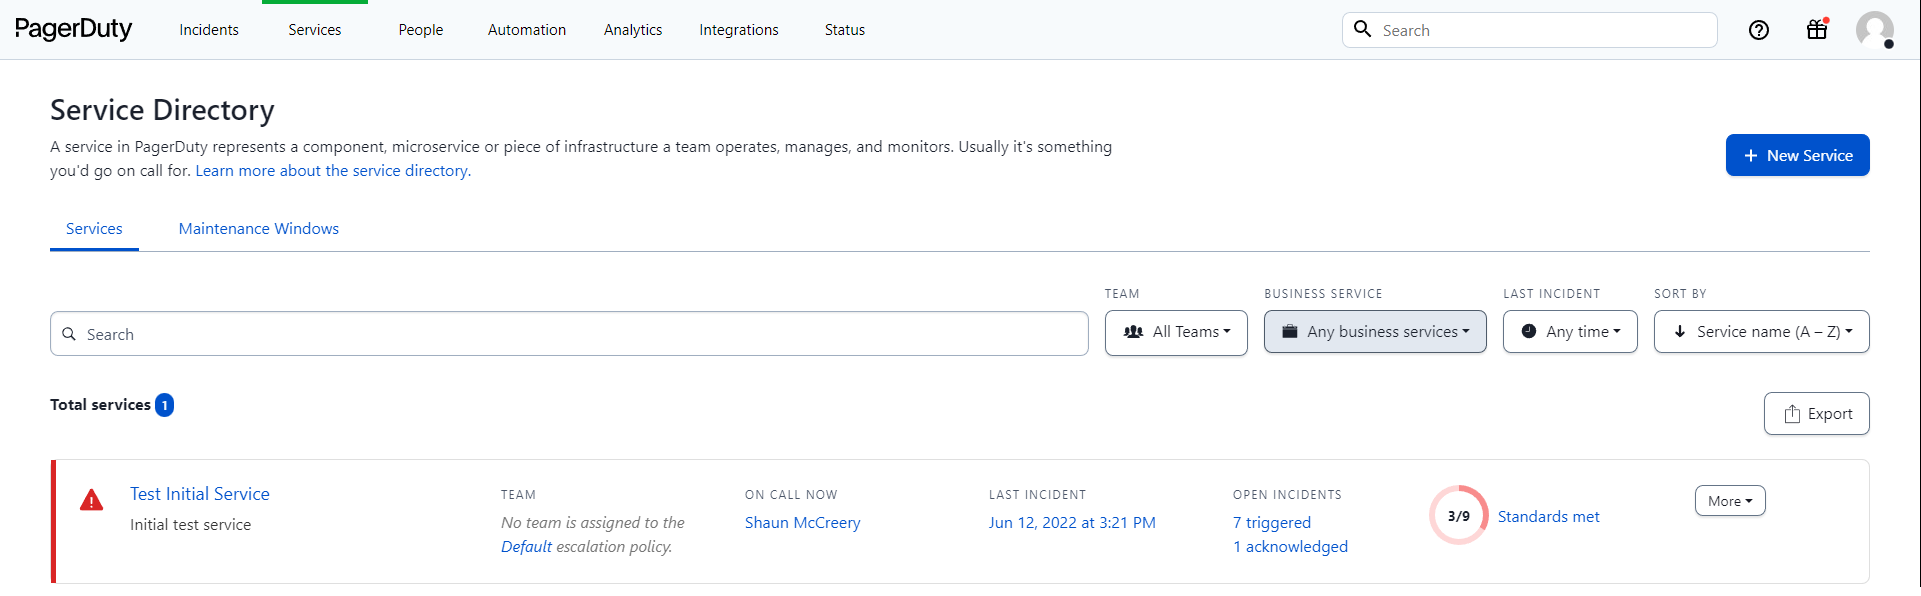Open the Standards met link

click(x=1549, y=517)
